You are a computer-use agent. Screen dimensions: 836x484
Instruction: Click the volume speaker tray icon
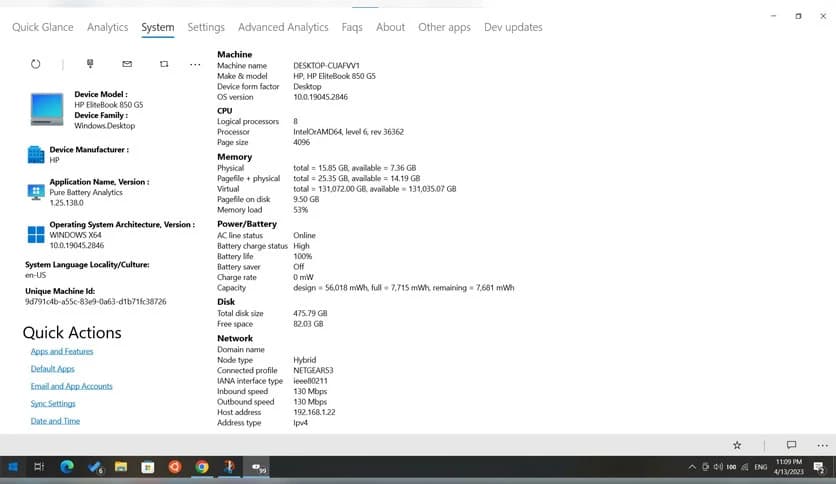(718, 467)
